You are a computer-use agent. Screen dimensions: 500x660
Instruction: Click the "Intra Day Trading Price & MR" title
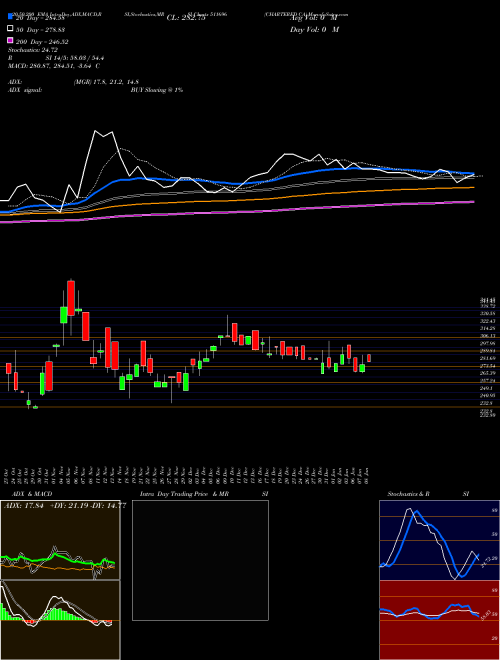coord(184,494)
